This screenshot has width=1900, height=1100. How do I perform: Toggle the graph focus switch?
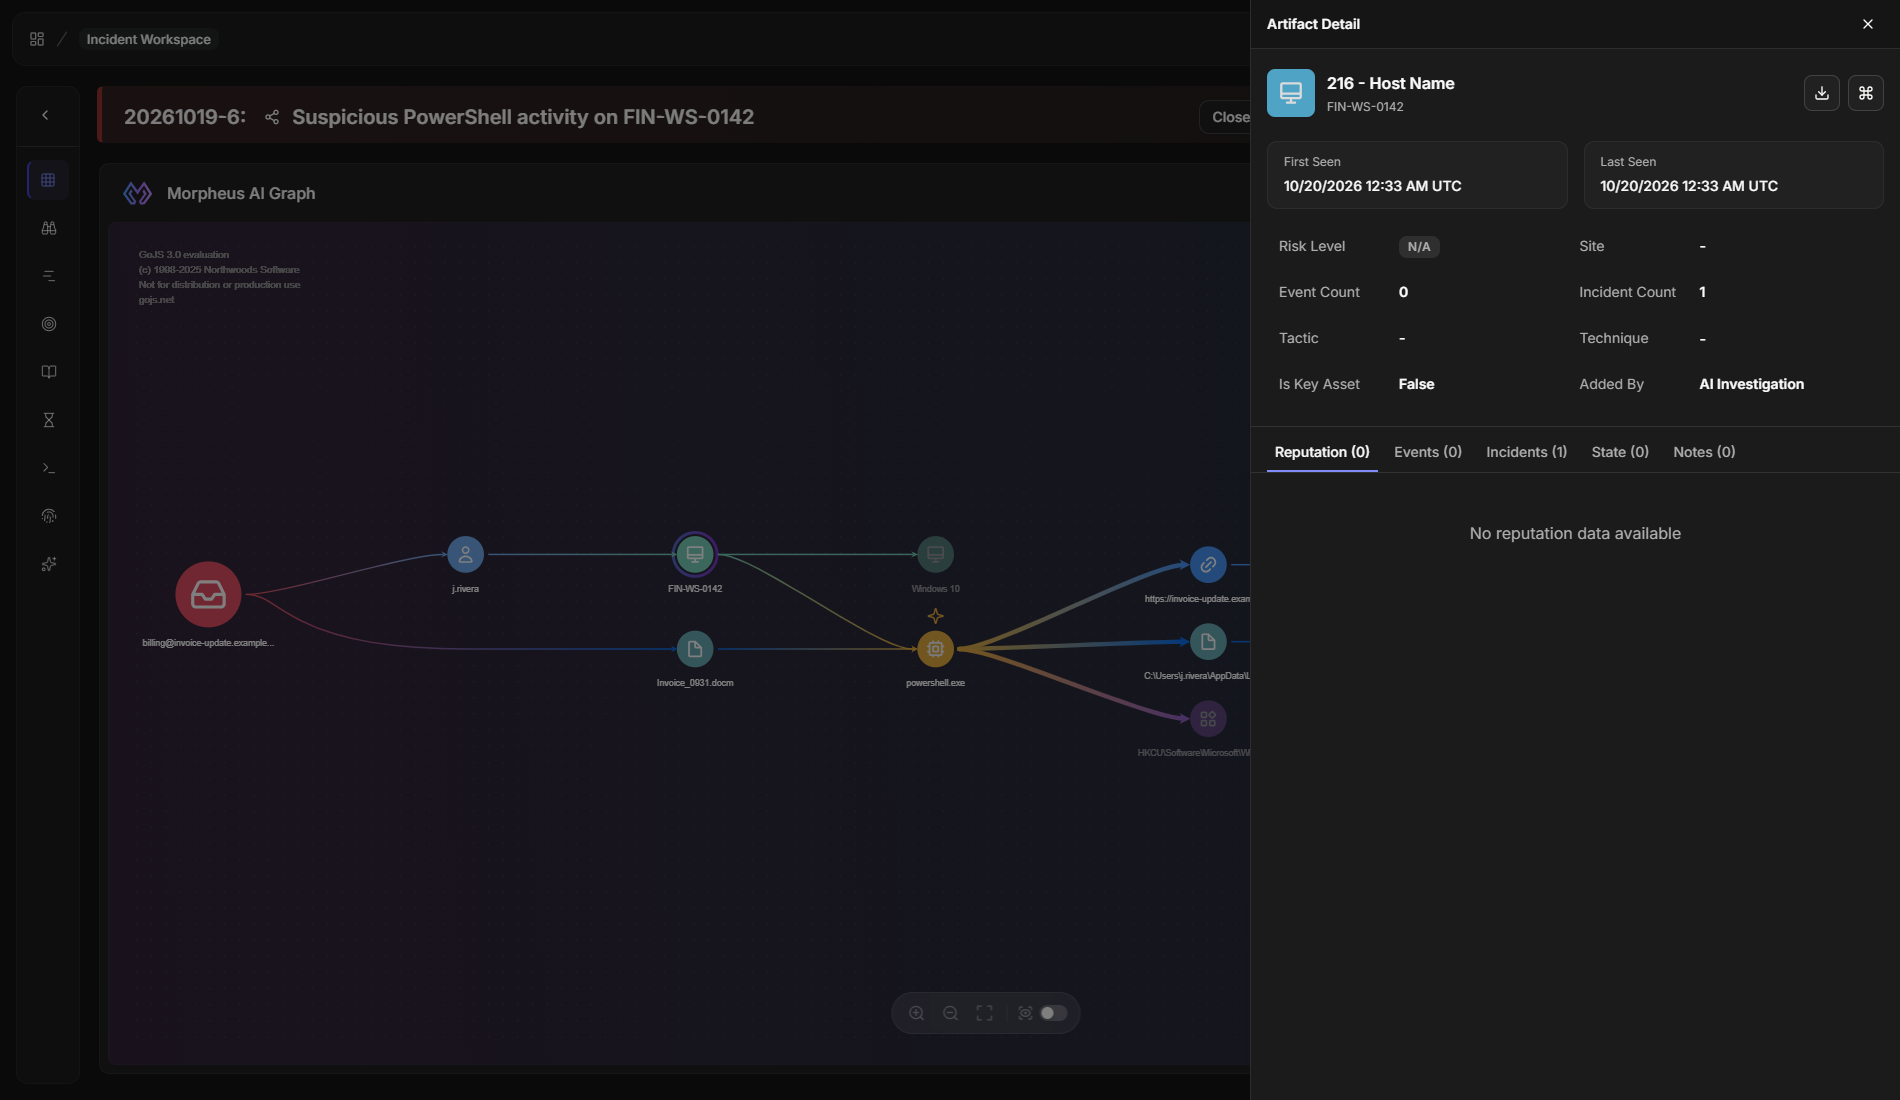coord(1053,1013)
